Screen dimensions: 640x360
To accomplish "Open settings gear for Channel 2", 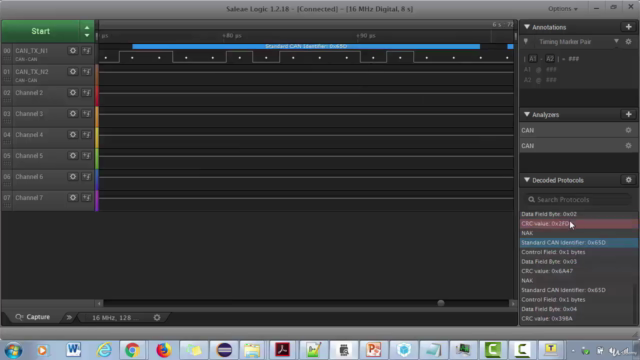I will 73,93.
